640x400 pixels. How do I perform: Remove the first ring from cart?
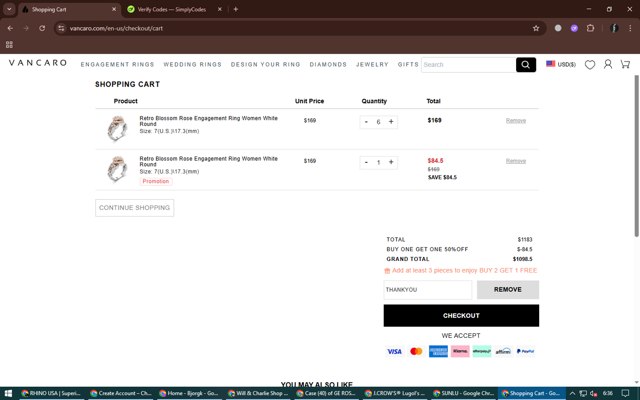pos(516,120)
